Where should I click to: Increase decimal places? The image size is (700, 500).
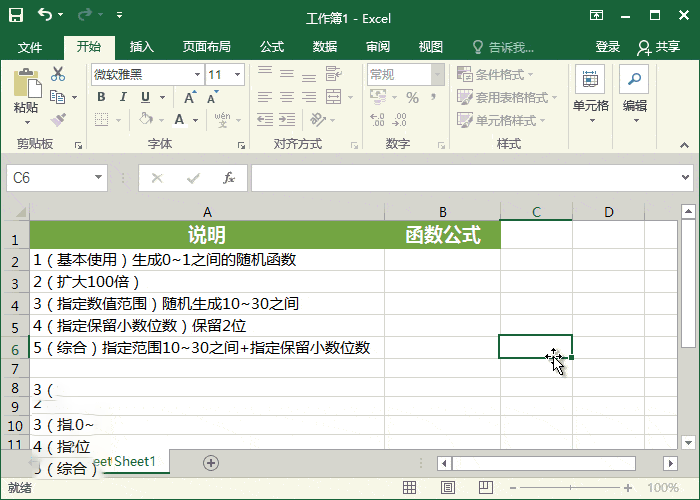[x=378, y=120]
